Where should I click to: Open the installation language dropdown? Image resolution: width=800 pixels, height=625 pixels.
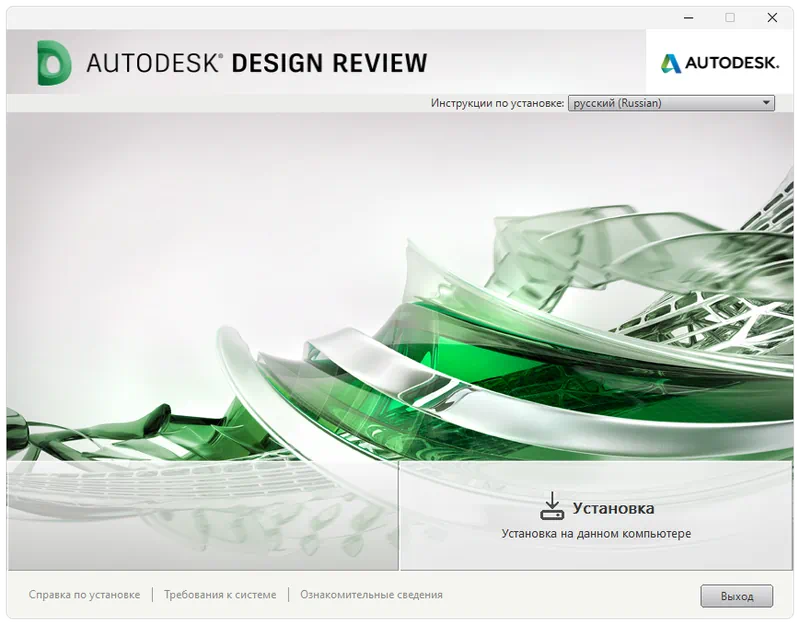pyautogui.click(x=671, y=103)
